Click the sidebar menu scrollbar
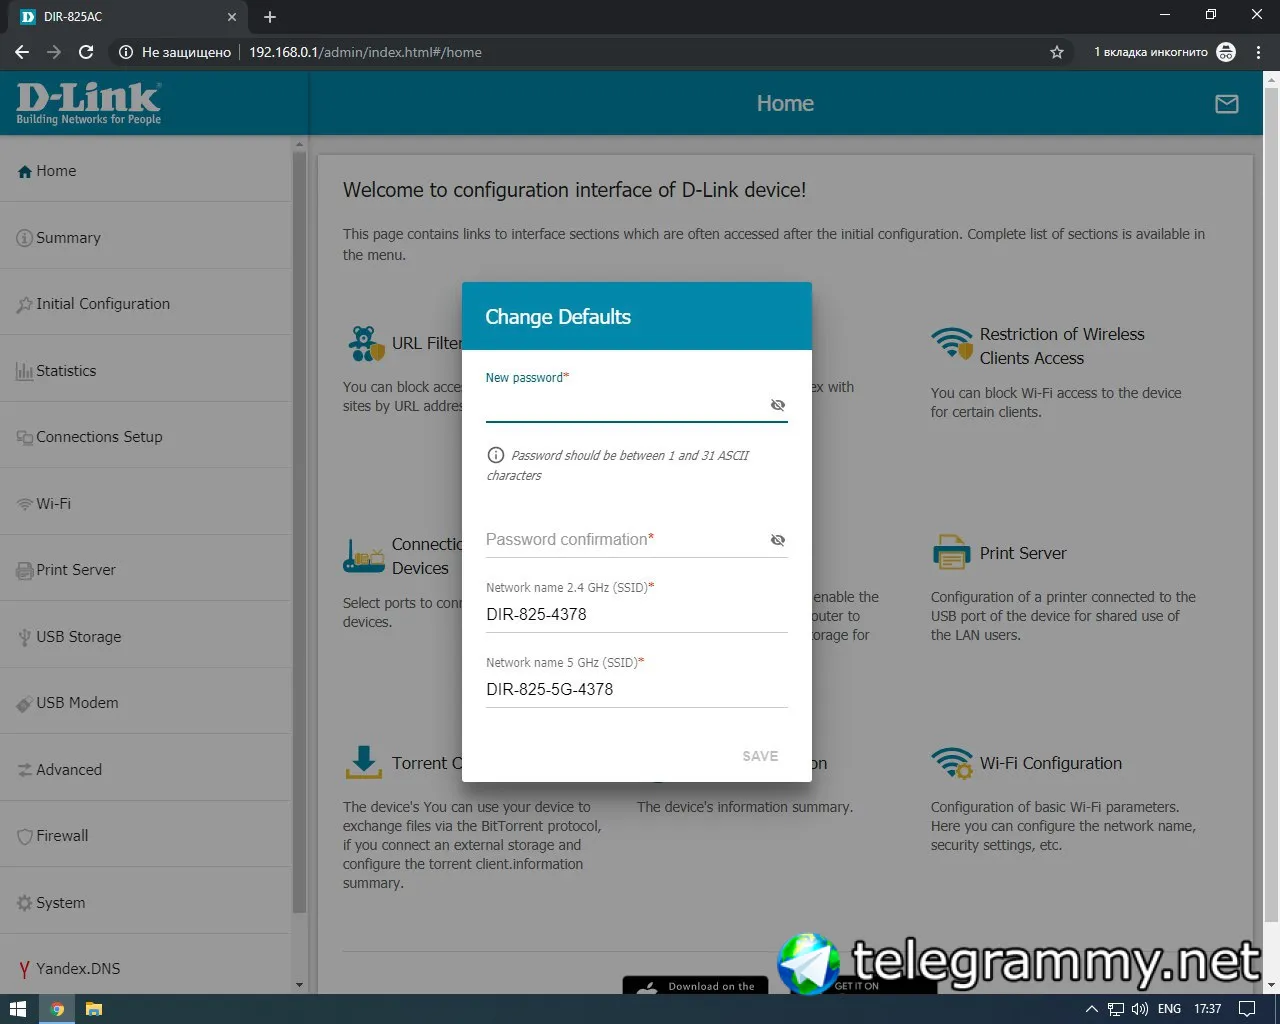Screen dimensions: 1280x1024 [299, 532]
